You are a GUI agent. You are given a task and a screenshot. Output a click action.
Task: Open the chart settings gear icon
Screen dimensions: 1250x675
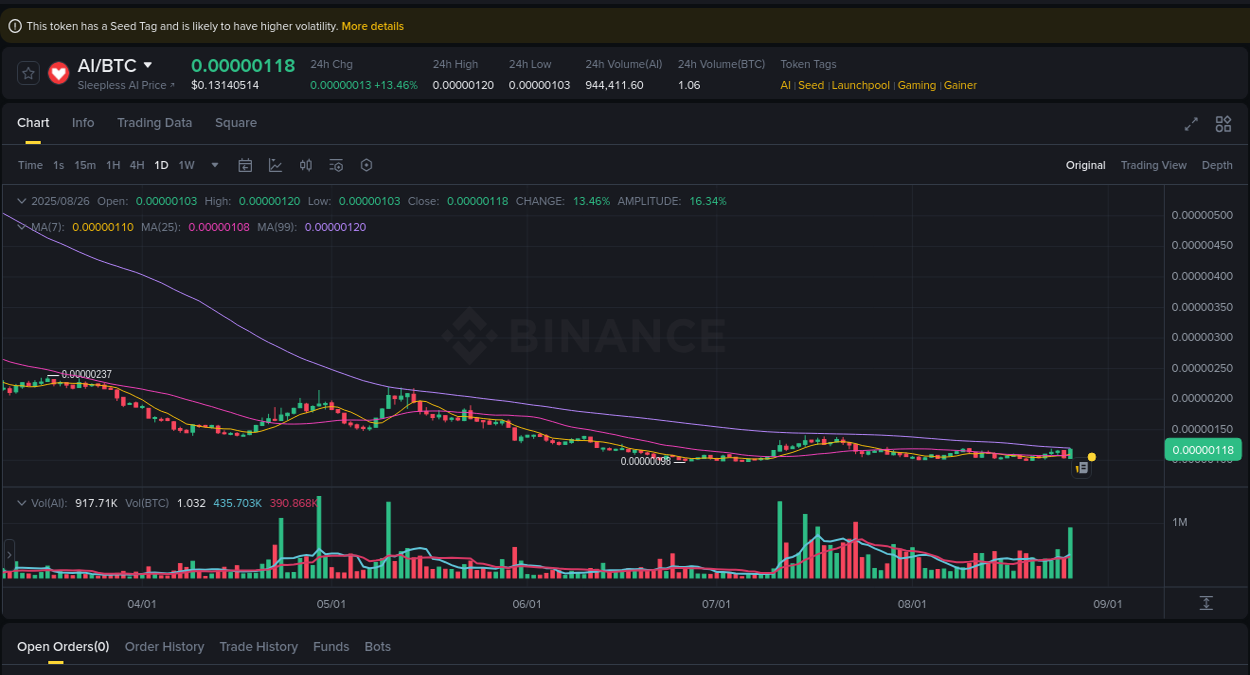tap(366, 165)
